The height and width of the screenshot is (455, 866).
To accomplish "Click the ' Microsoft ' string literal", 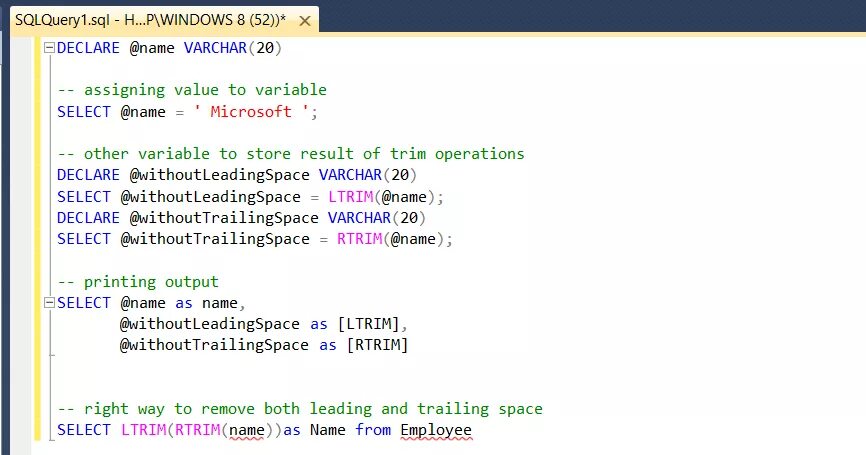I will [251, 112].
